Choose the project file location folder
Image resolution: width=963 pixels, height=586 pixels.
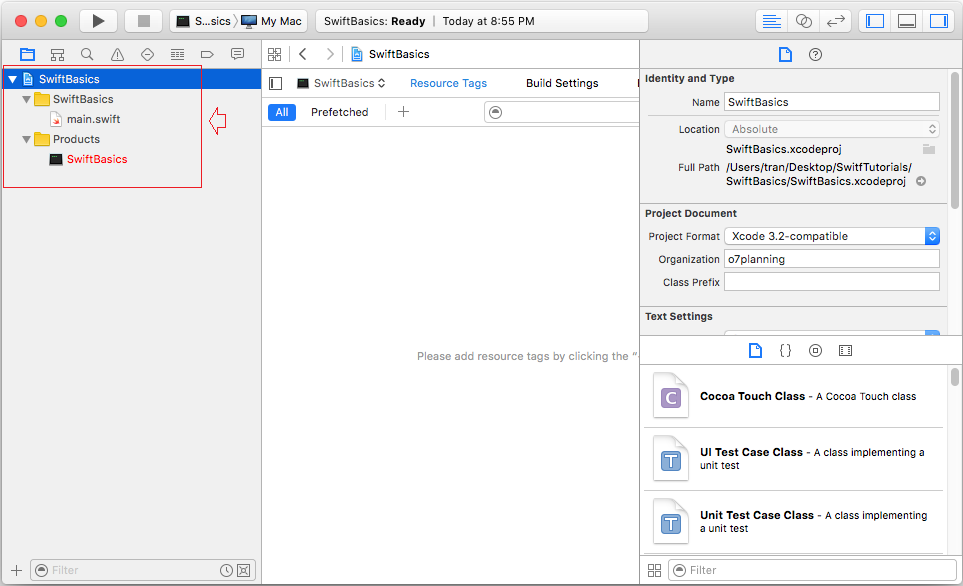[929, 149]
